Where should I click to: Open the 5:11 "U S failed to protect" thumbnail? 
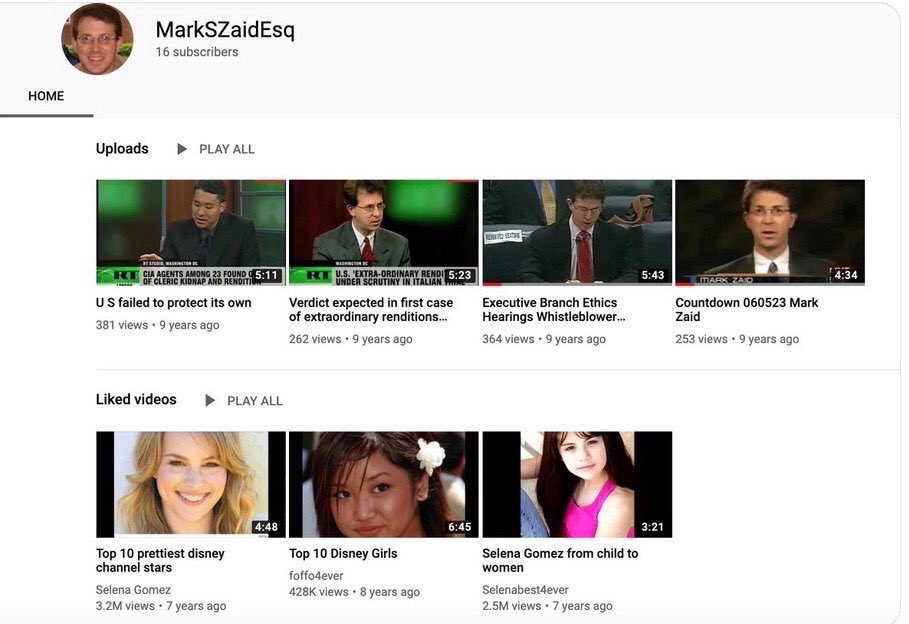(190, 232)
